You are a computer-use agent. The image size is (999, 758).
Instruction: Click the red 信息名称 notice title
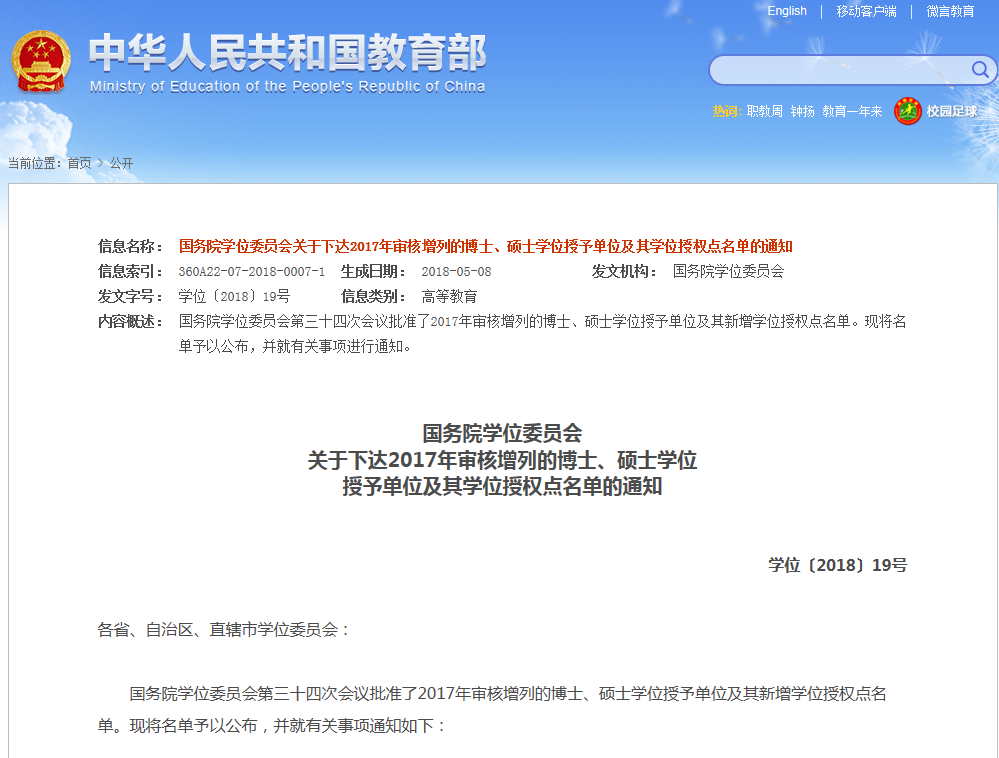(x=485, y=246)
